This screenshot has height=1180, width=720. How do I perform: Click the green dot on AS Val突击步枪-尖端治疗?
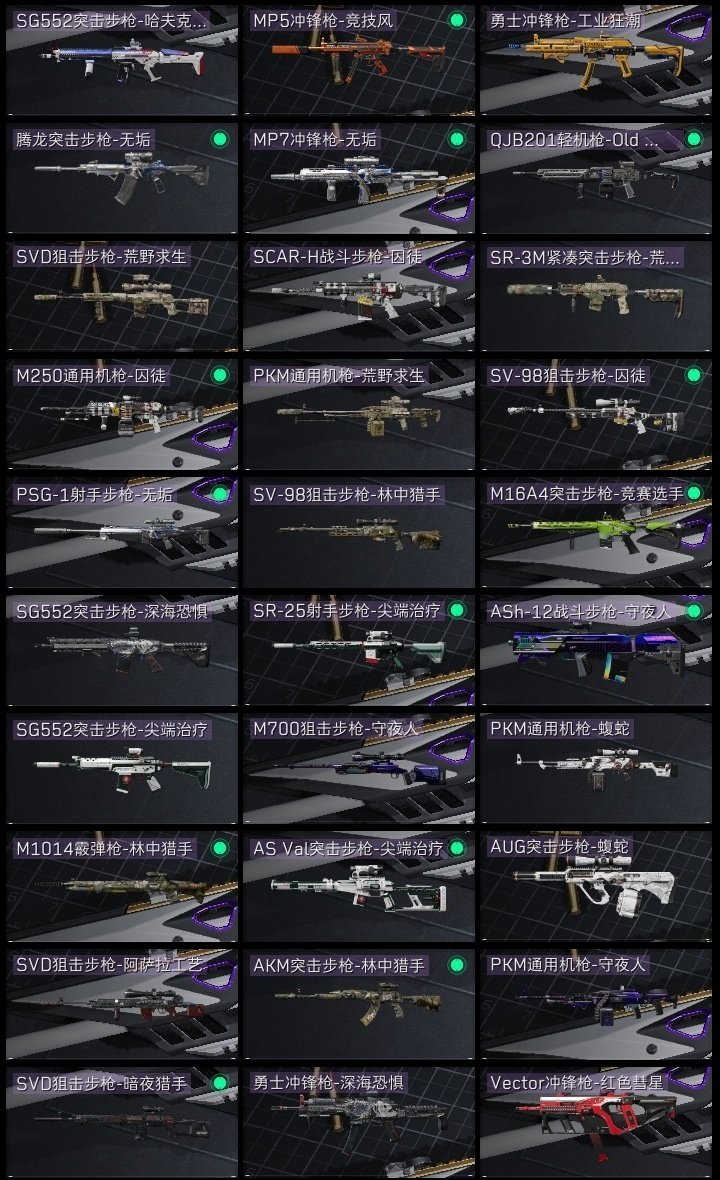click(x=457, y=847)
